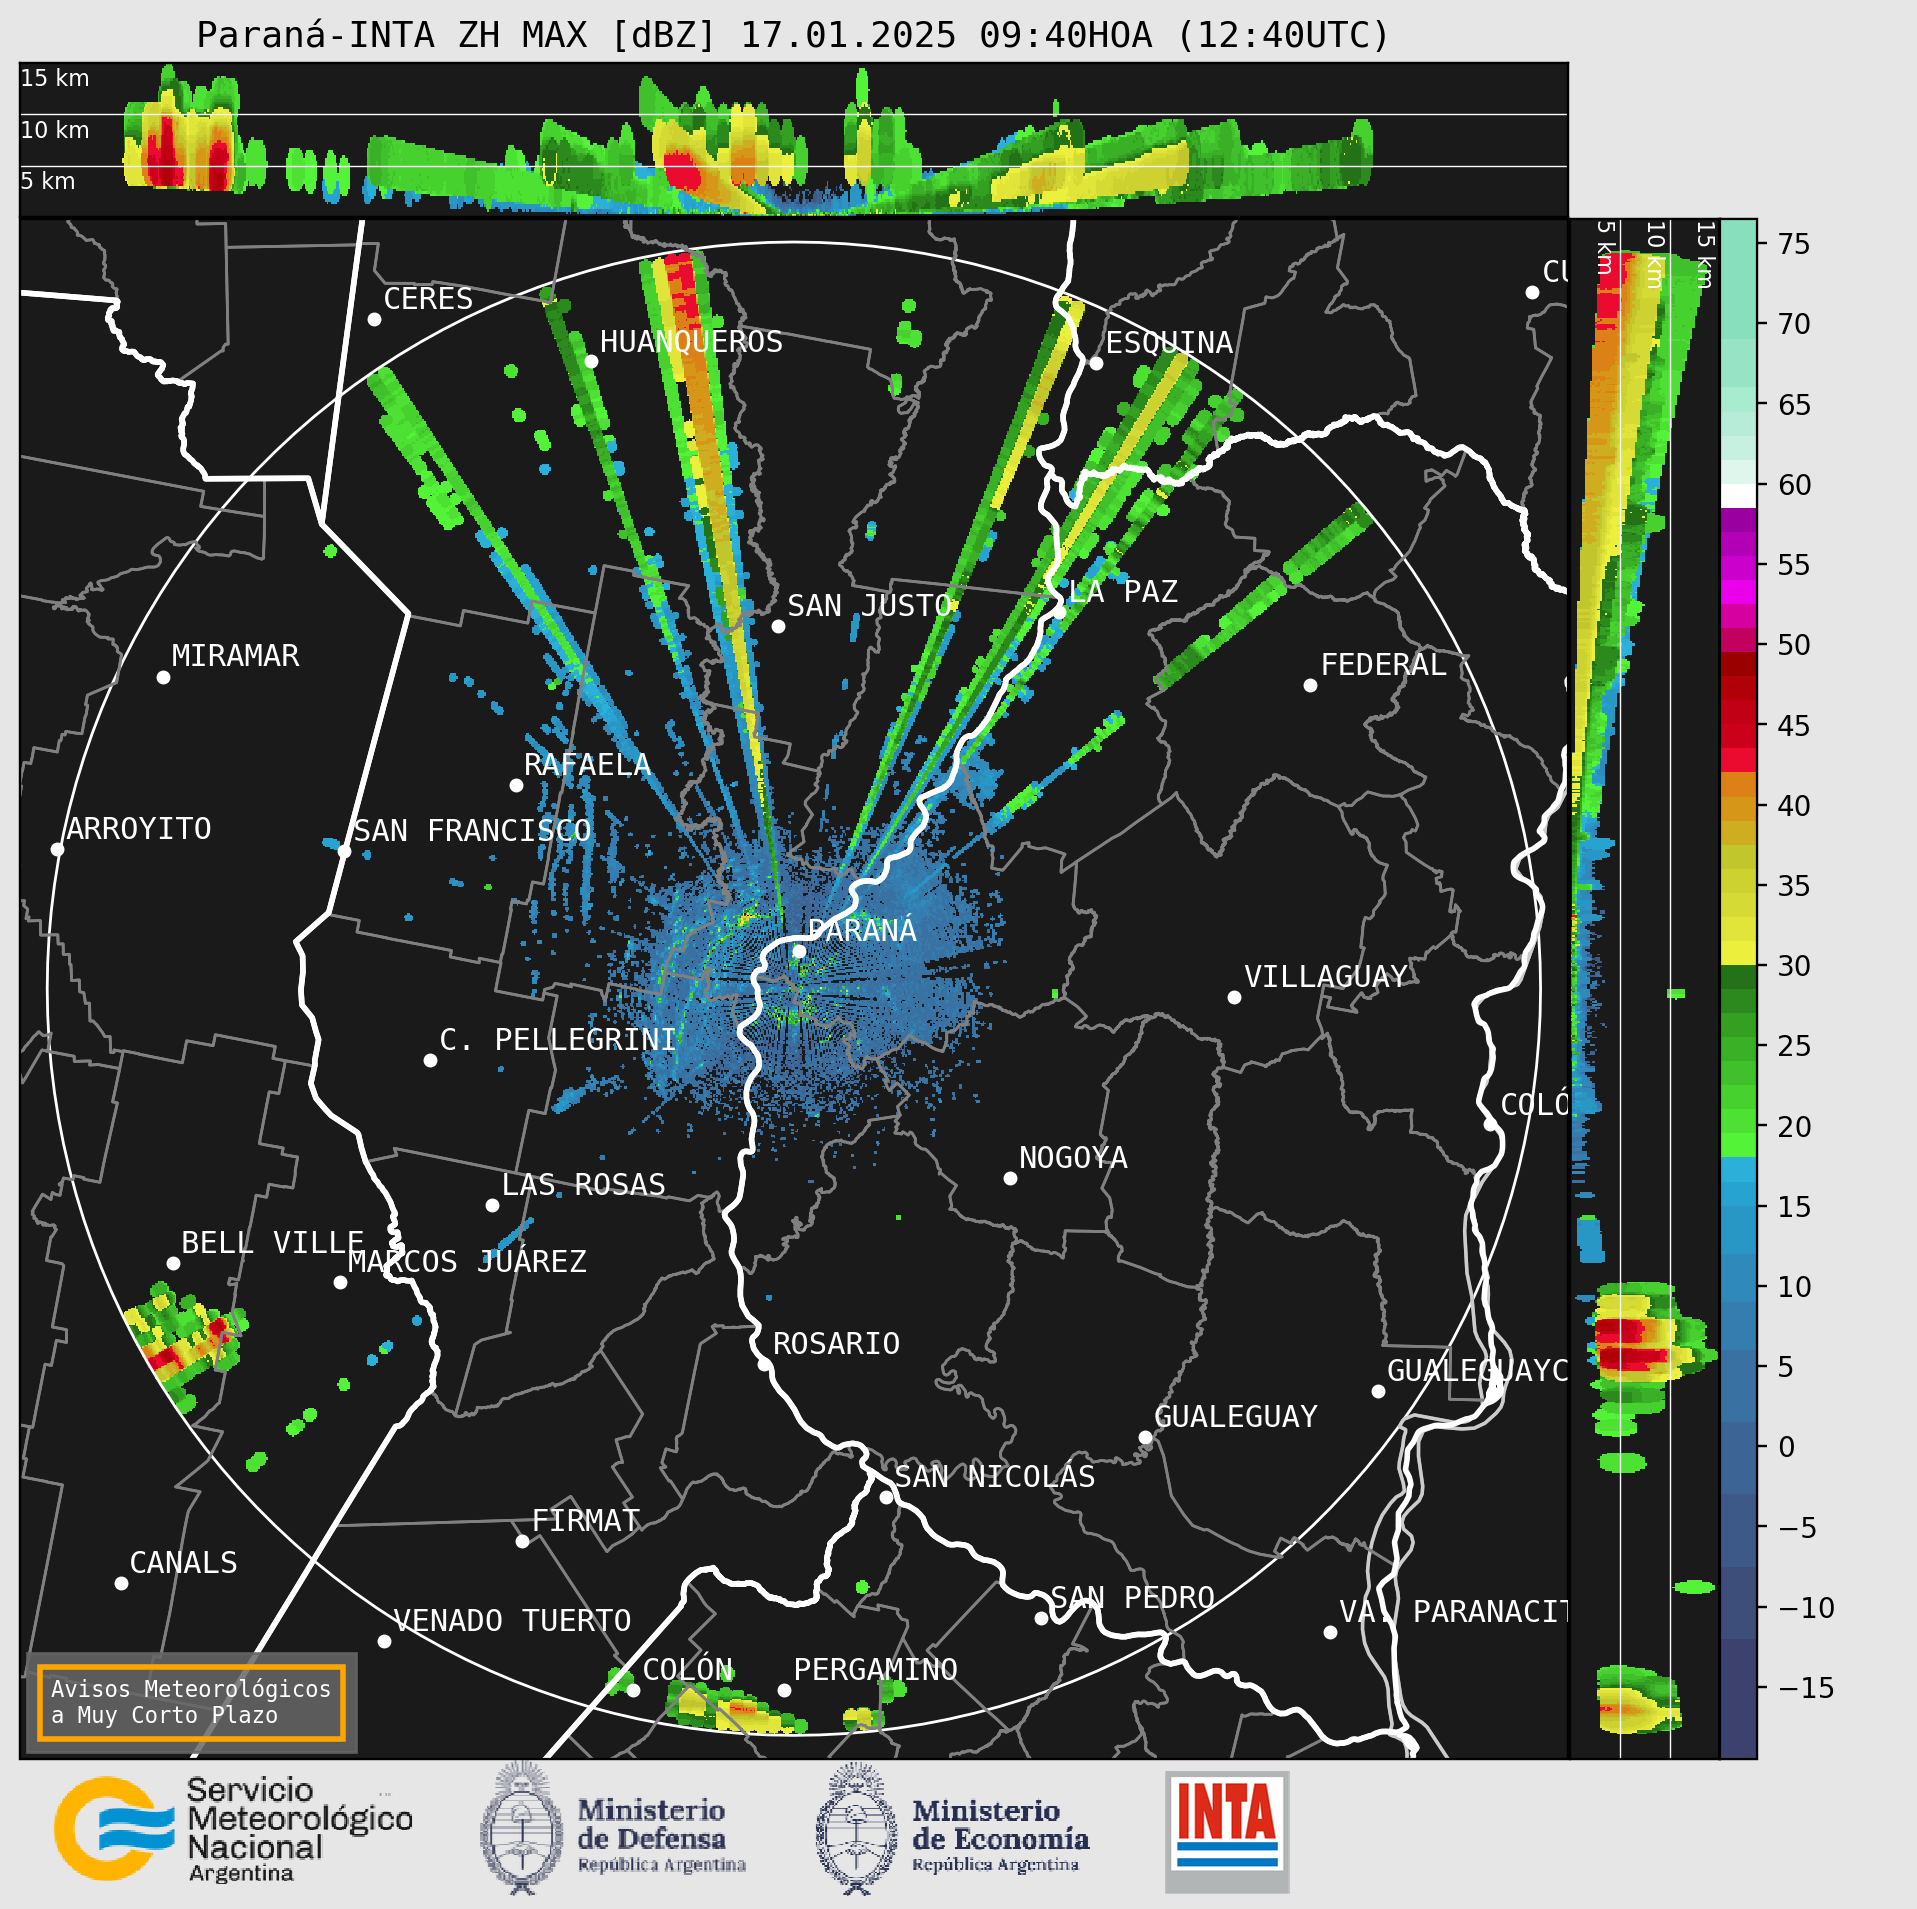Screen dimensions: 1917x1909
Task: Click the C. PELLEGRINI city label
Action: pos(558,1039)
